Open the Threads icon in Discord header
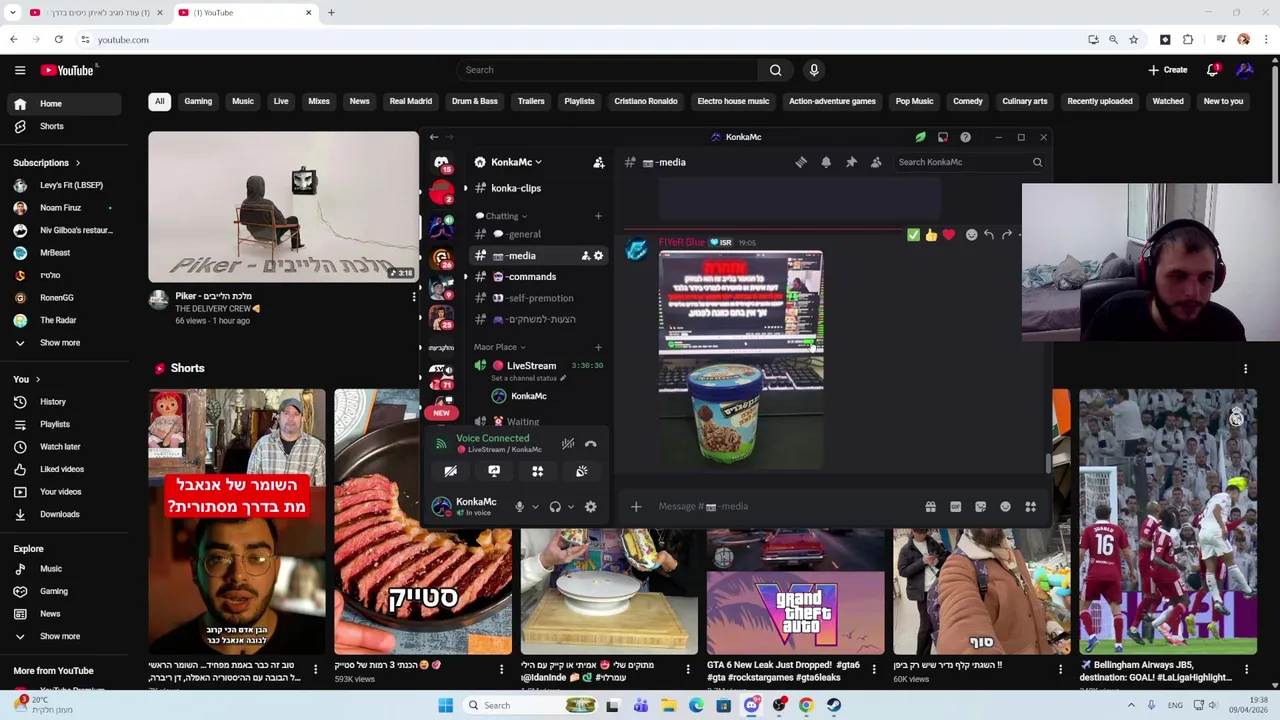 tap(801, 162)
